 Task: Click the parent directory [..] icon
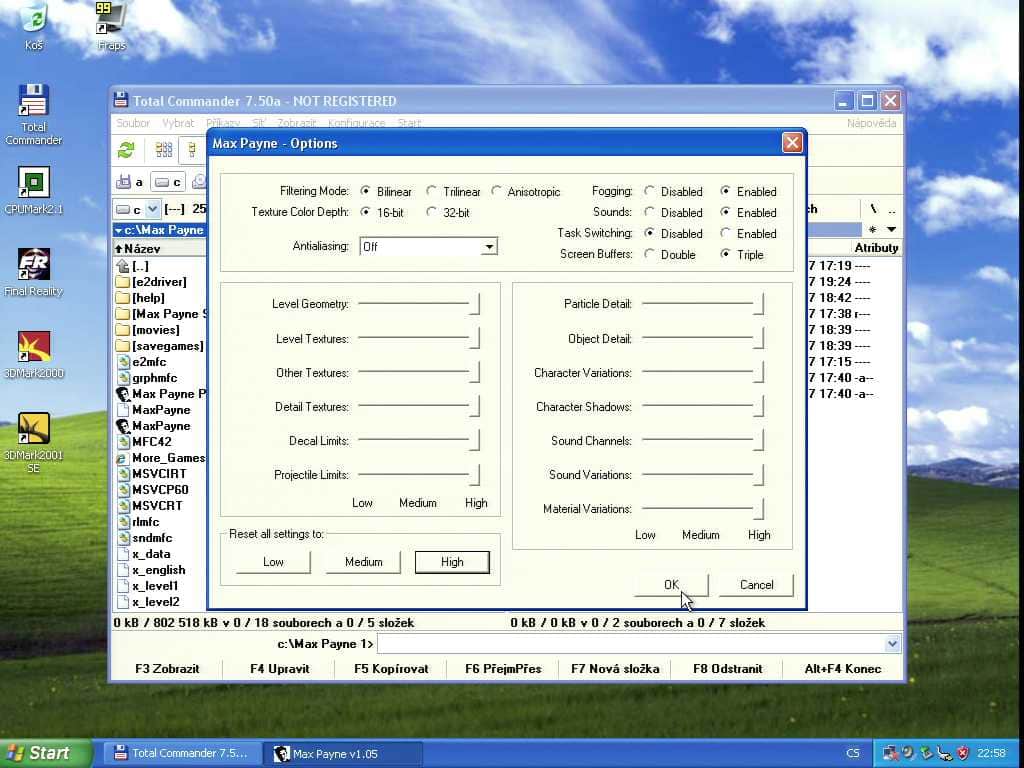(x=122, y=266)
